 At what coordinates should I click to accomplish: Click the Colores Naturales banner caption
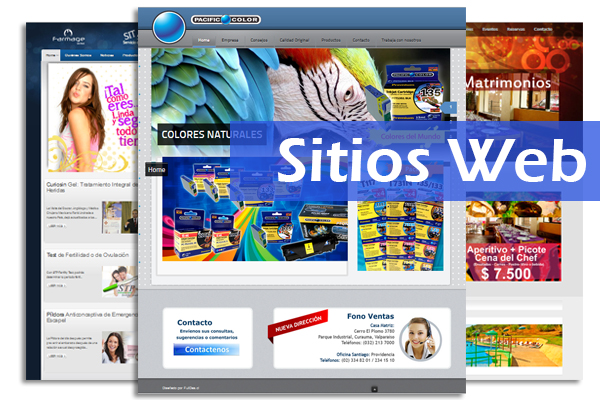(x=212, y=134)
